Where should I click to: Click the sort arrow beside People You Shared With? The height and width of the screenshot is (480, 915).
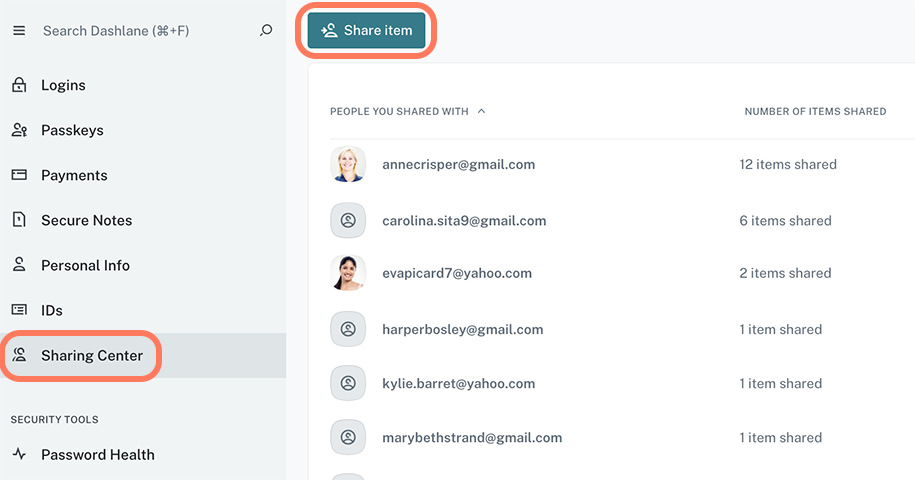point(481,111)
